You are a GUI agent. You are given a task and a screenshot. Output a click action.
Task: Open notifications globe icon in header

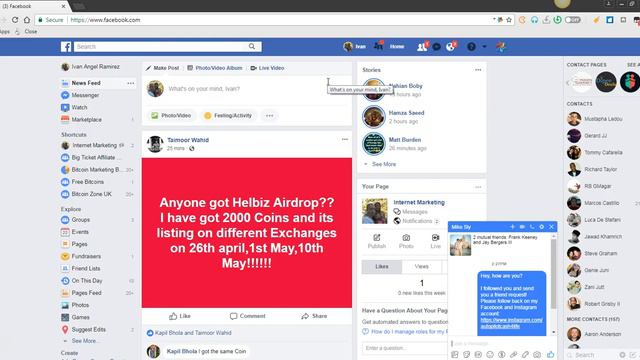tap(450, 47)
